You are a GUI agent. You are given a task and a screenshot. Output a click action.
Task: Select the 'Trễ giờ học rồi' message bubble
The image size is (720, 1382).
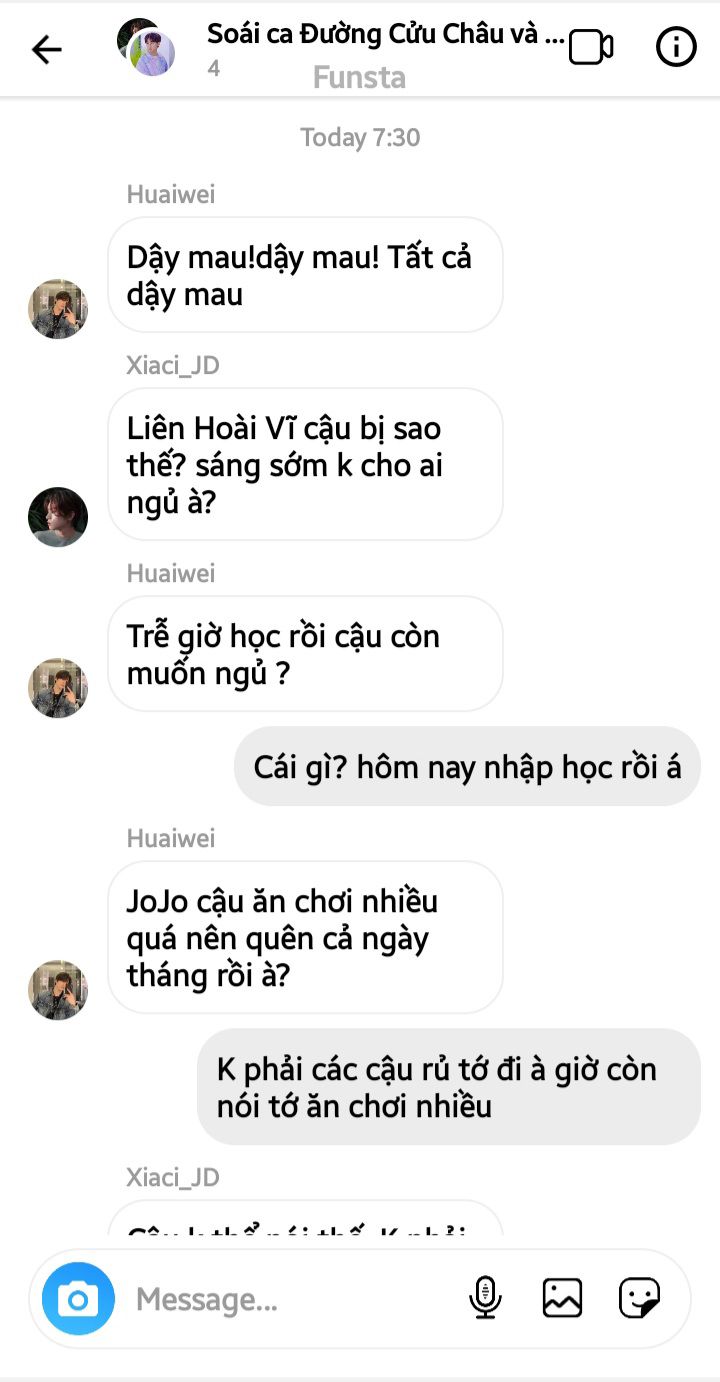pyautogui.click(x=305, y=654)
